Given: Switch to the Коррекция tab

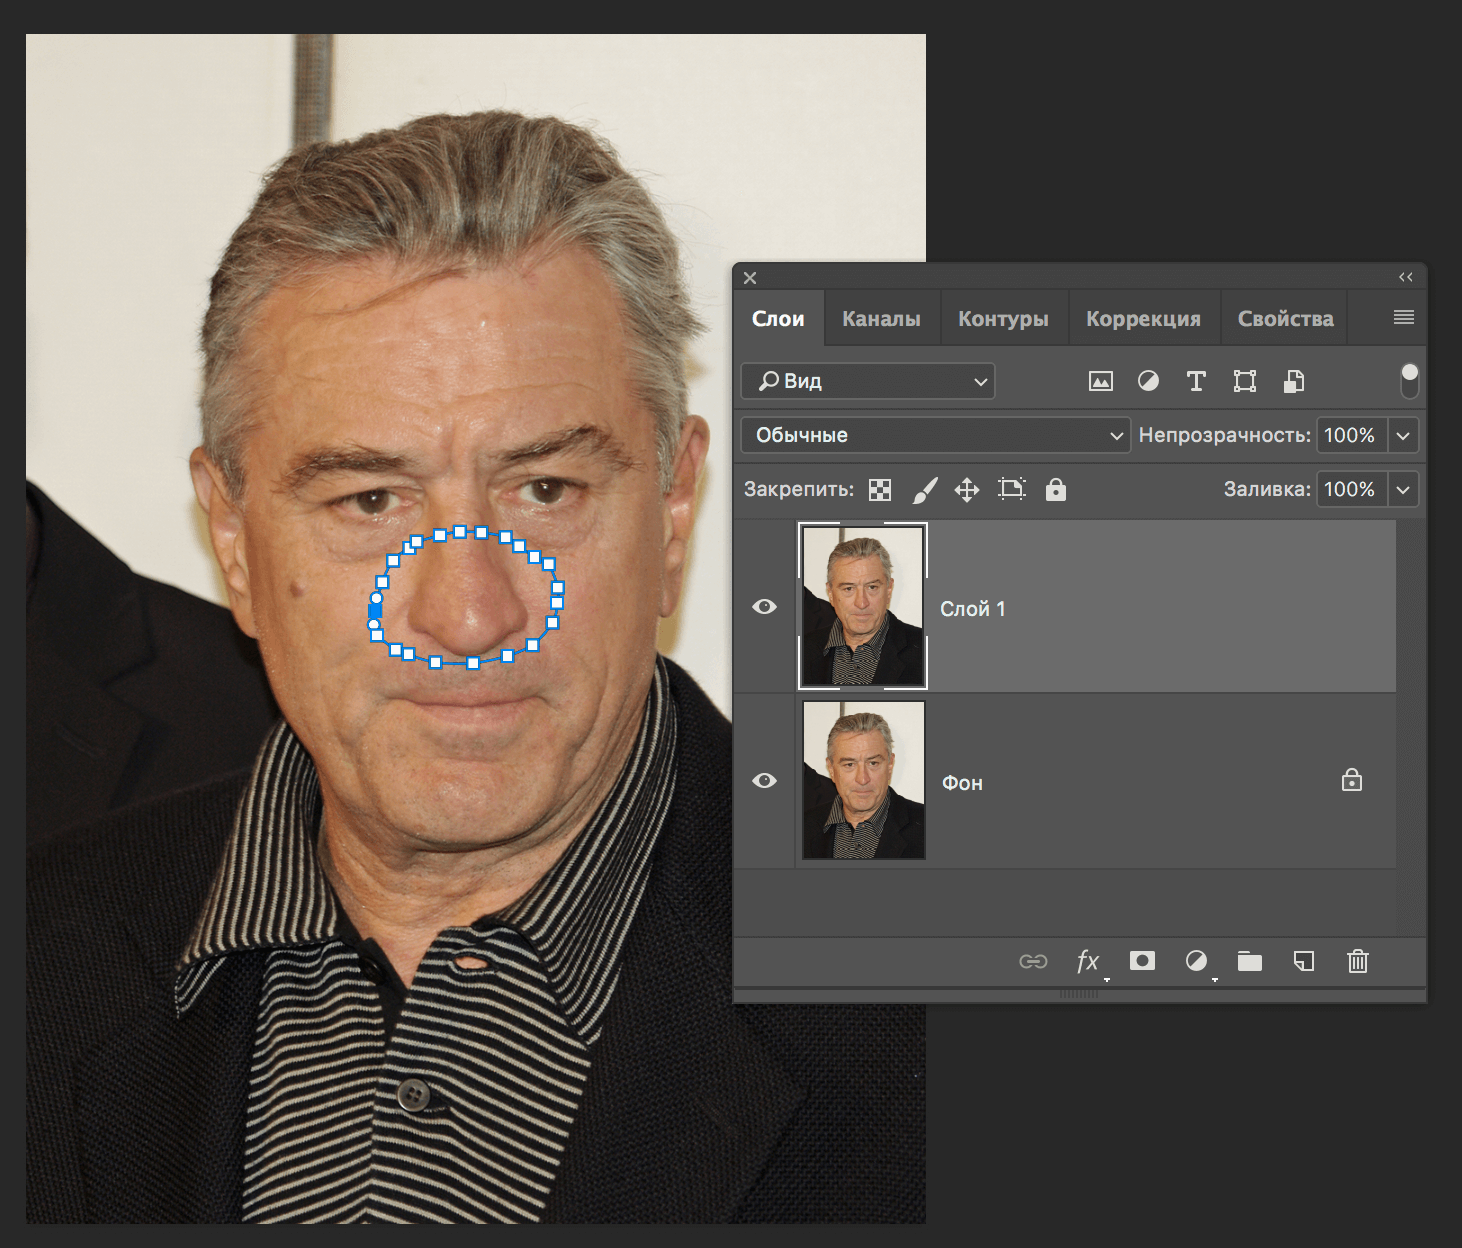Looking at the screenshot, I should click(x=1143, y=319).
